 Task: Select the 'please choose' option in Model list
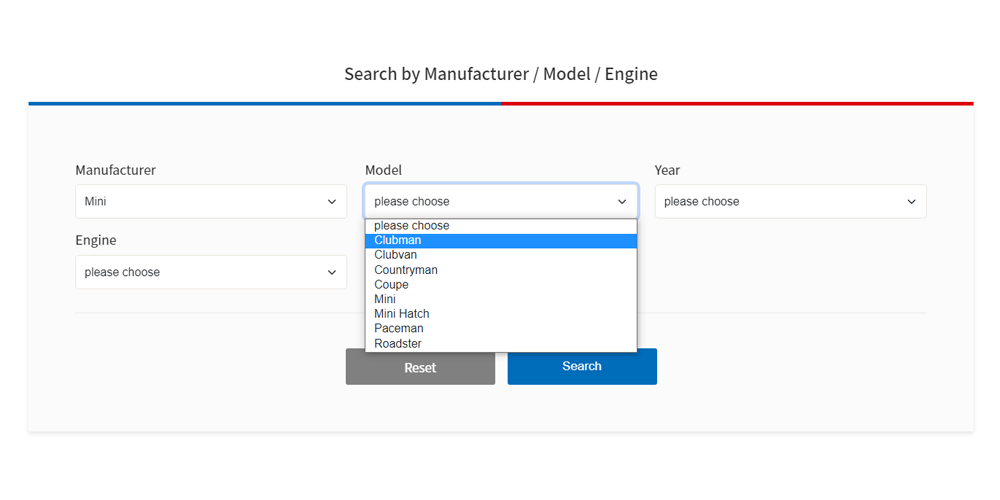click(501, 226)
